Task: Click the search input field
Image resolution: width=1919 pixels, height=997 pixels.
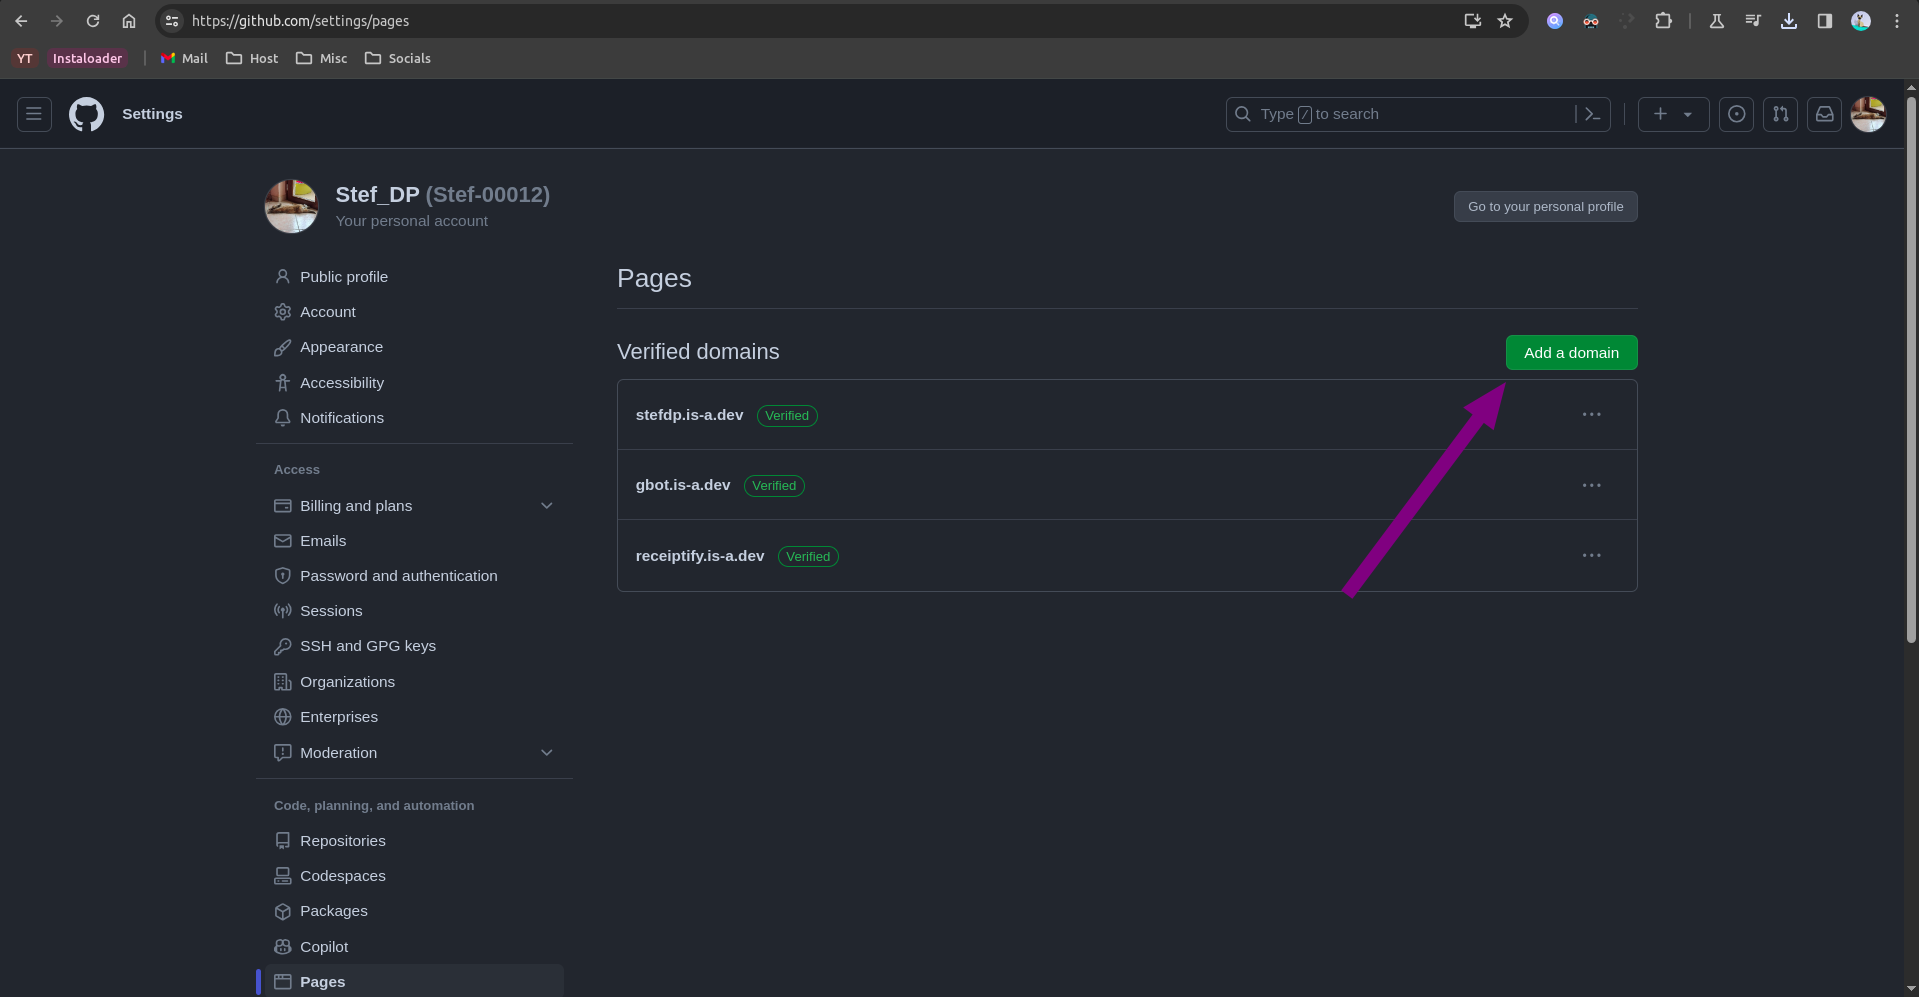Action: pos(1400,114)
